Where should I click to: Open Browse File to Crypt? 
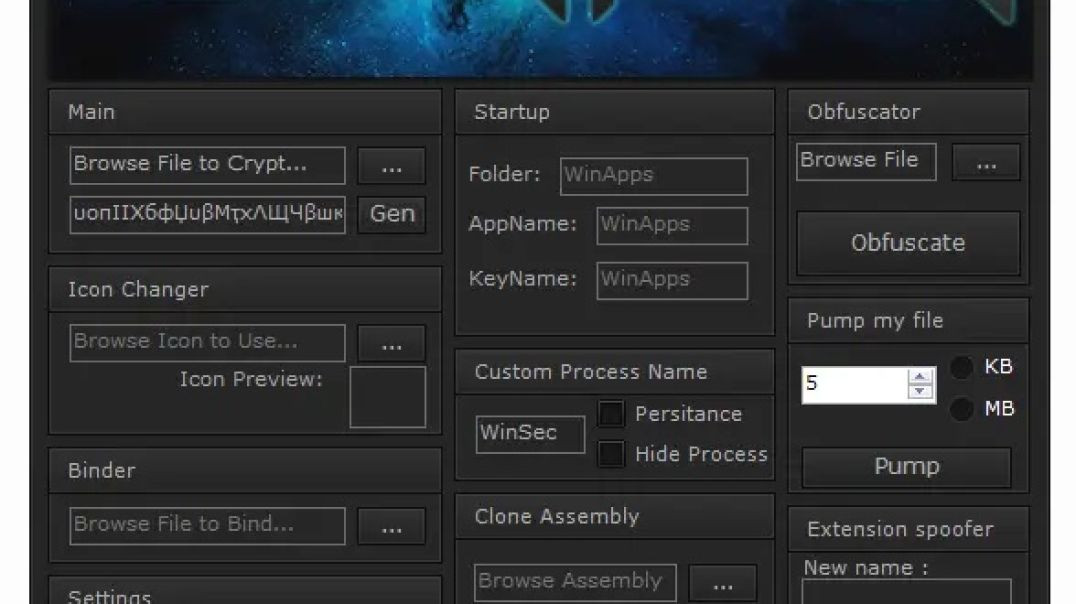tap(206, 164)
